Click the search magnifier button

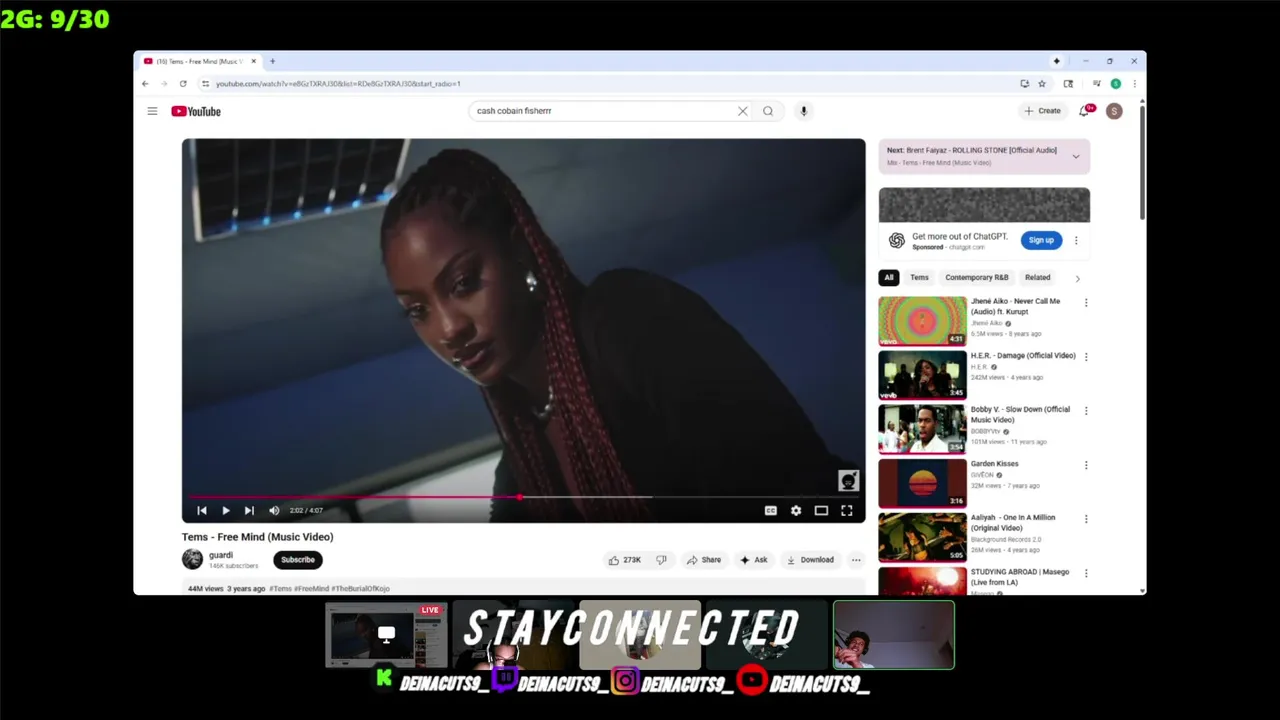click(768, 111)
